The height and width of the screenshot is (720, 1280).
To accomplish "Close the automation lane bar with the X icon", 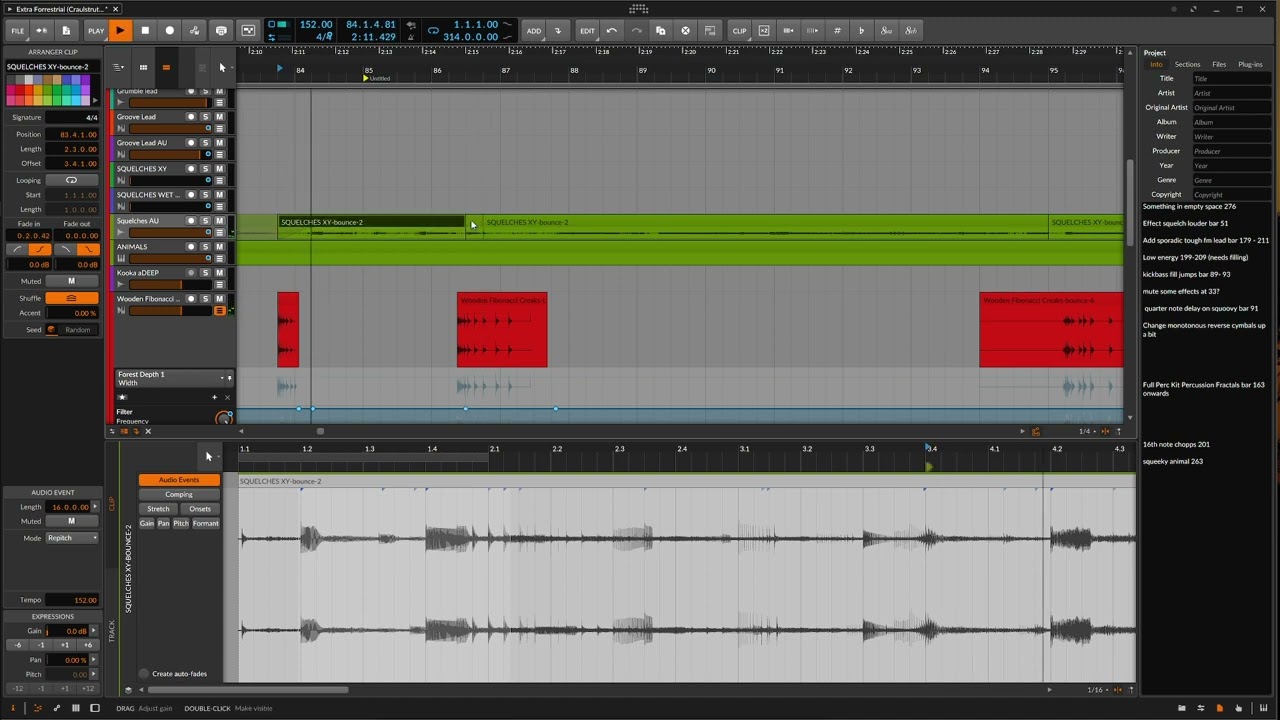I will (148, 431).
